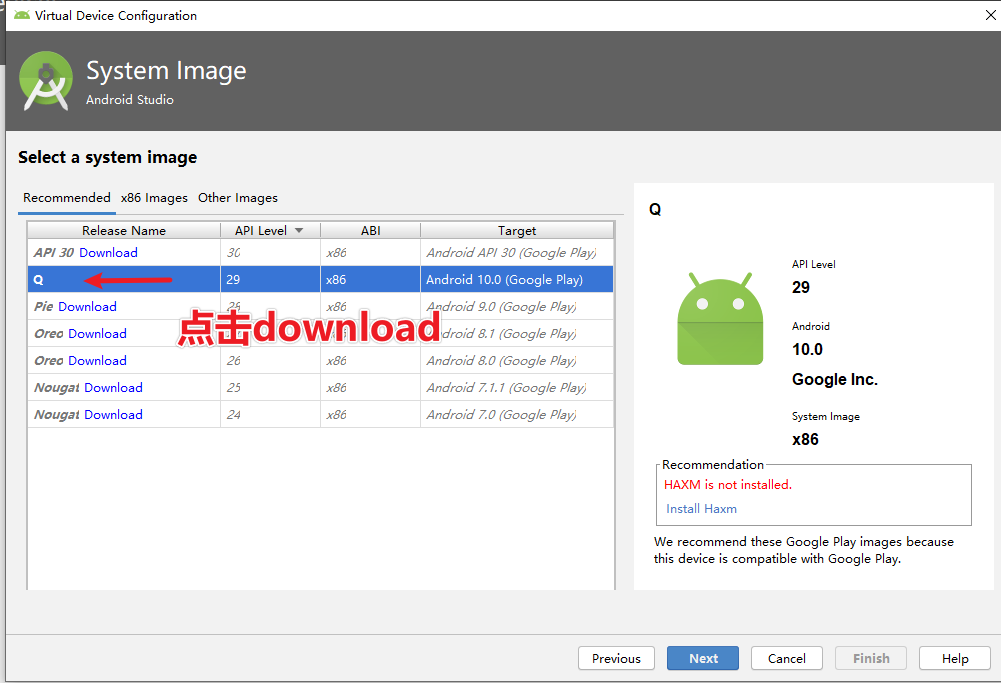
Task: Click API level 29 cell
Action: (270, 280)
